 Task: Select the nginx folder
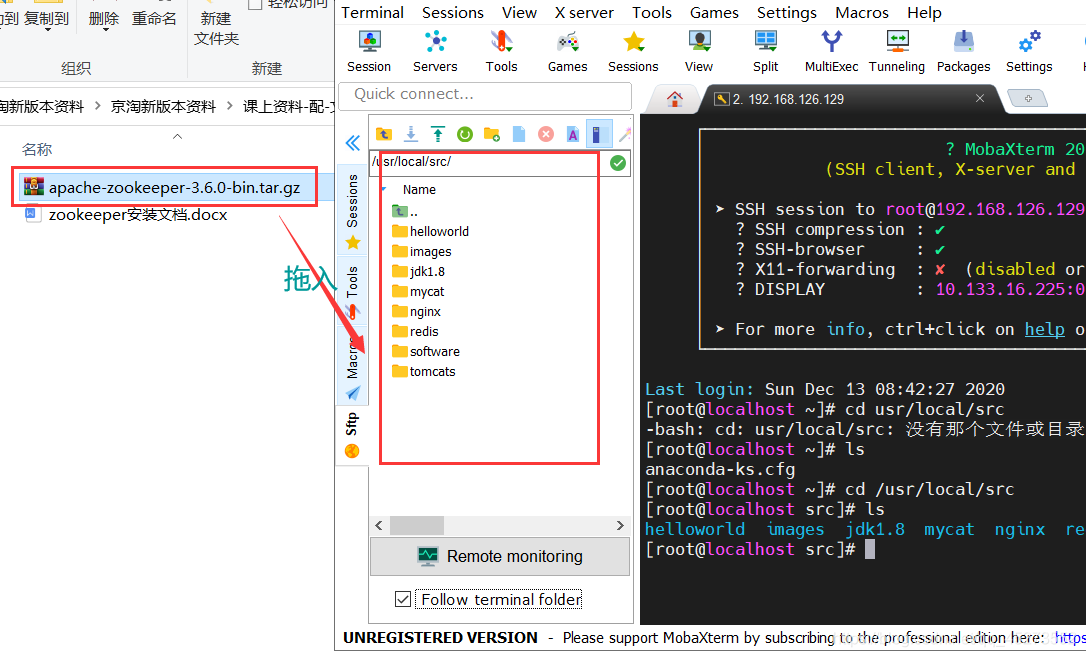point(416,312)
